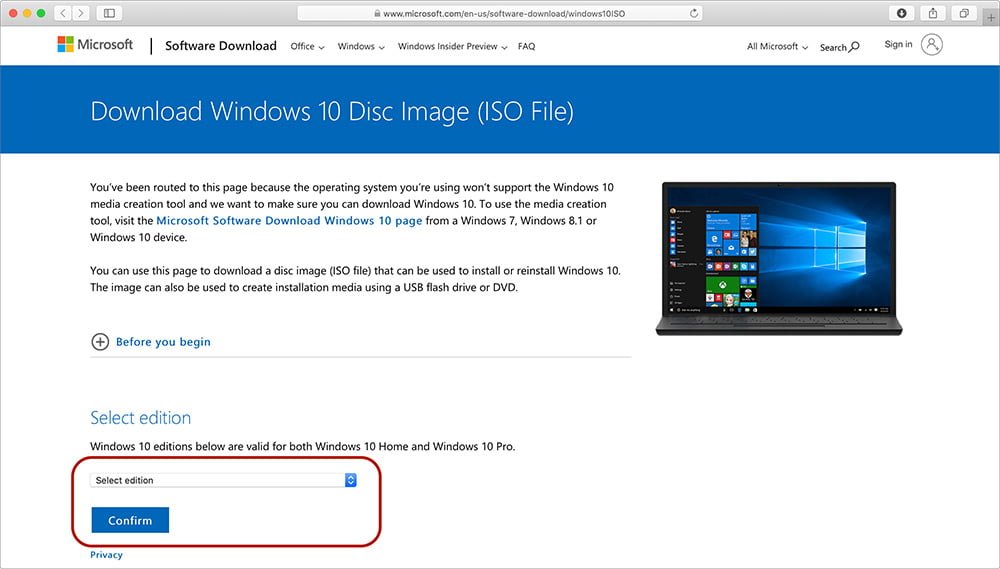Expand Before you begin plus icon

(x=100, y=342)
